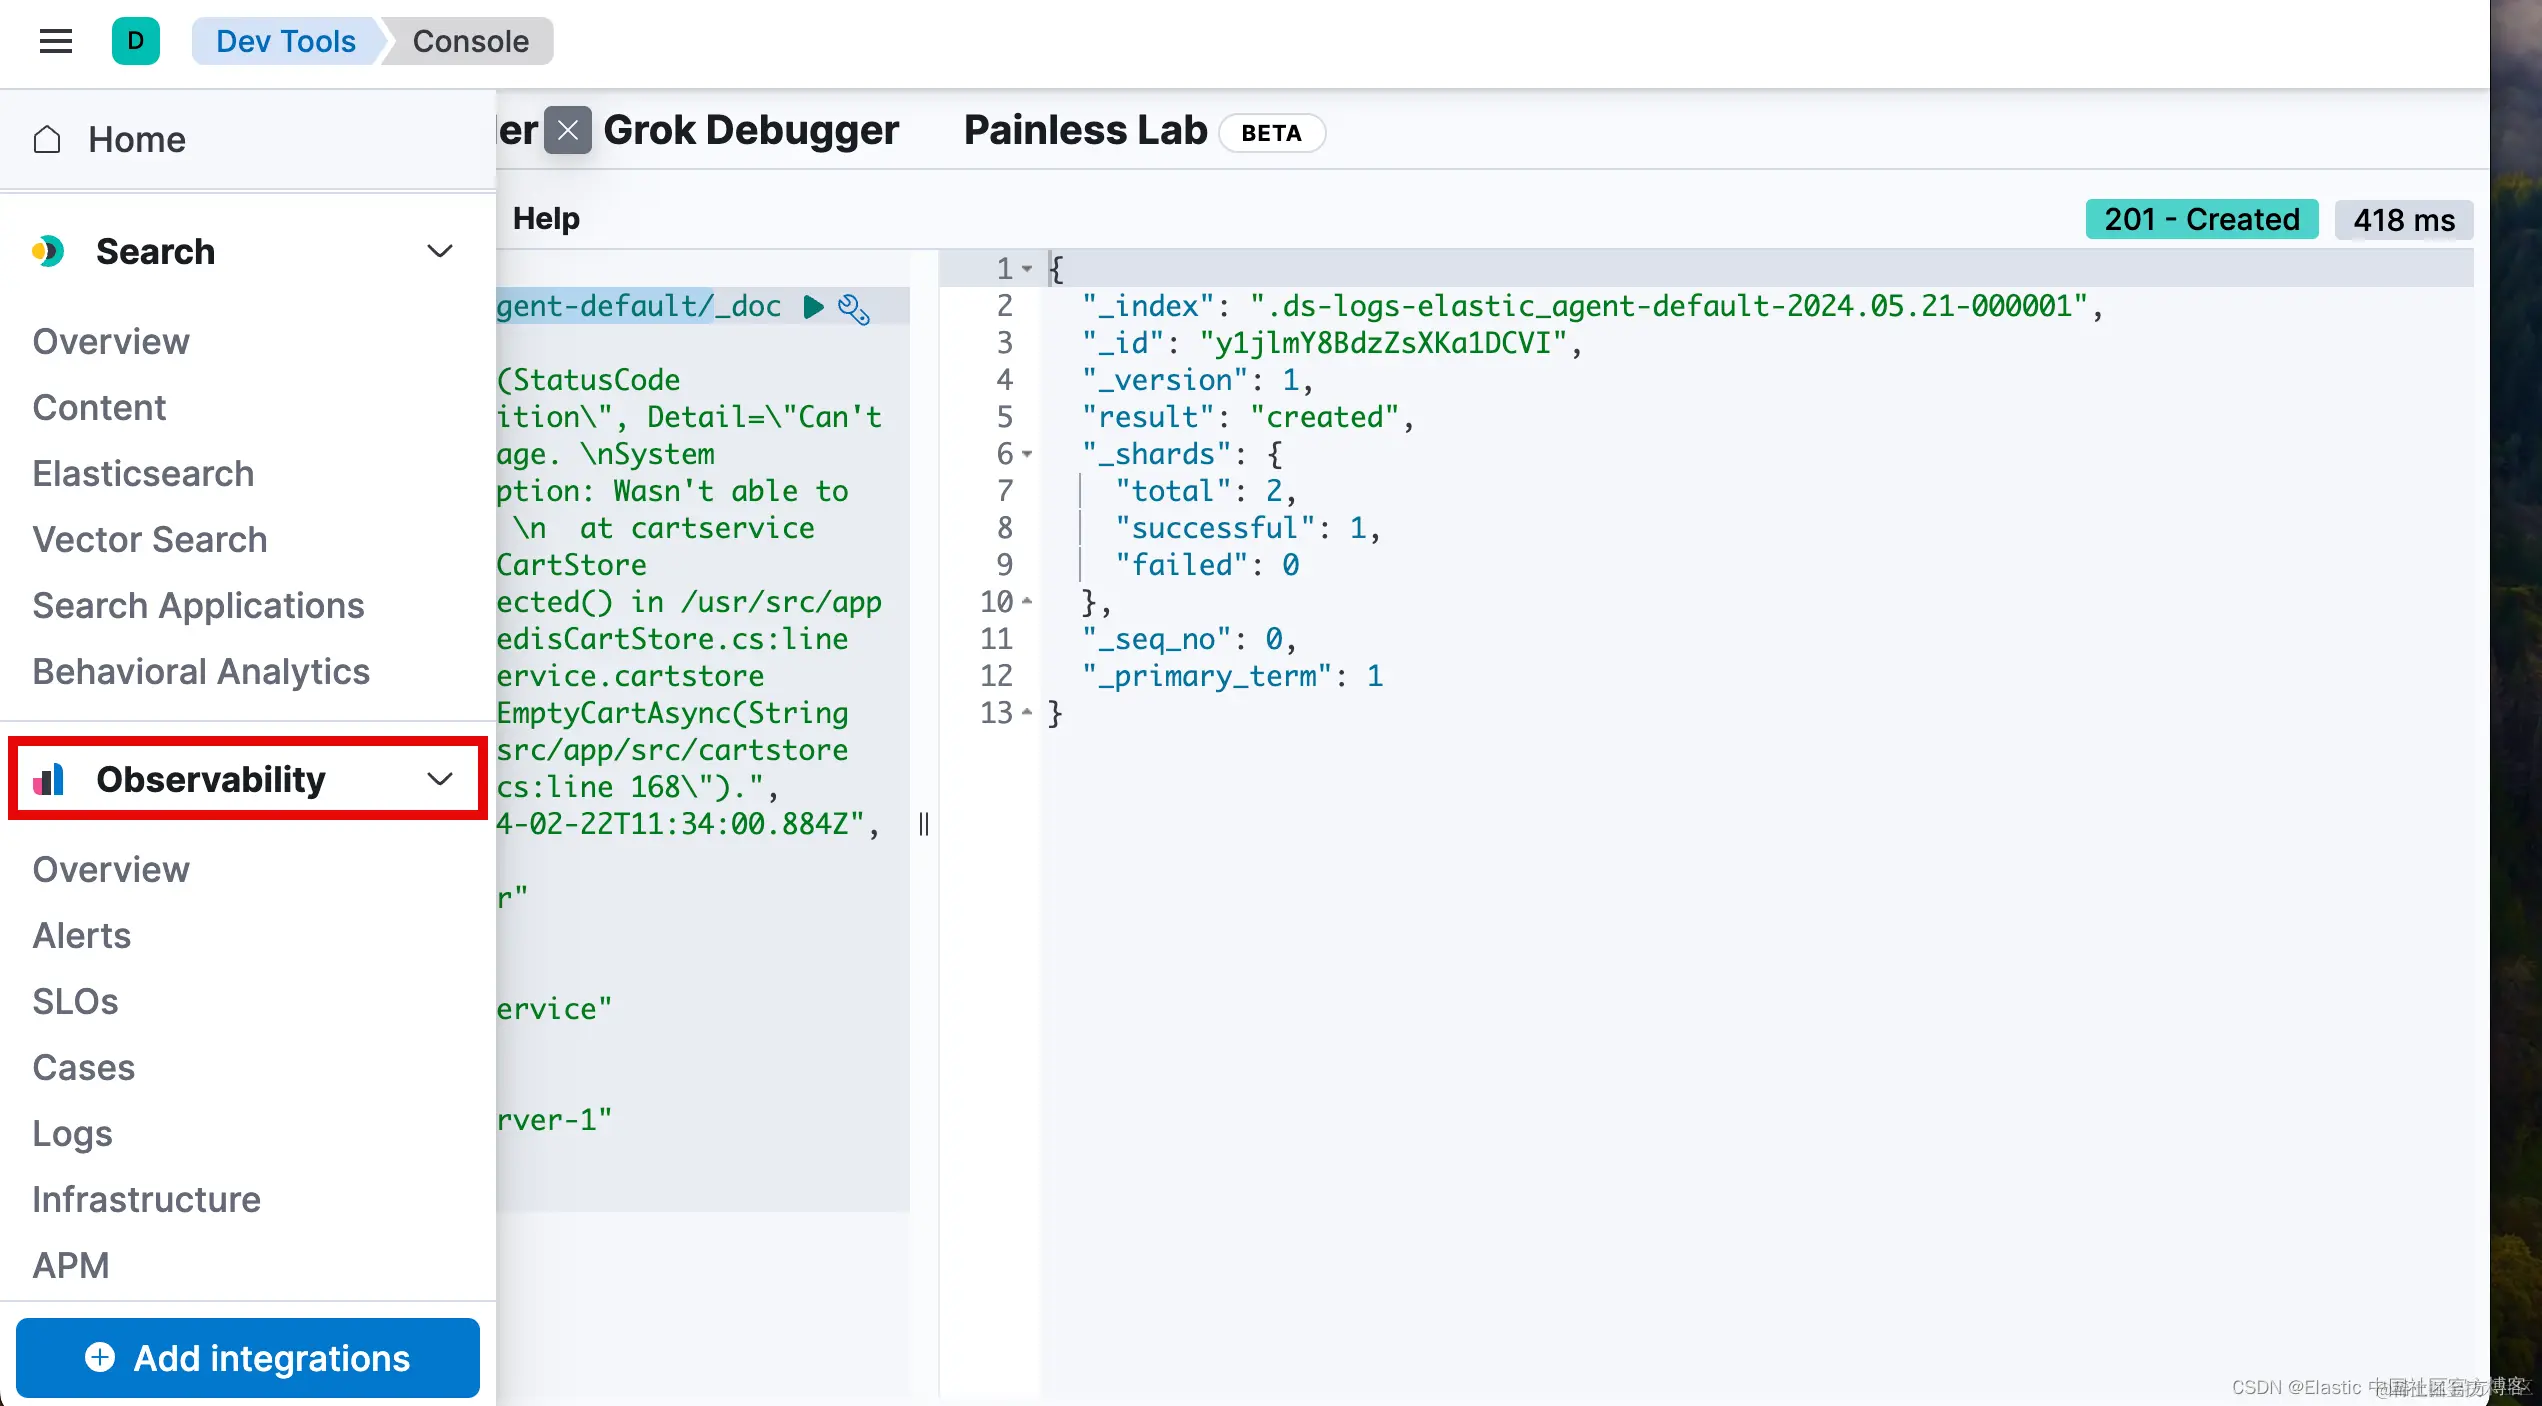Click the "_version": 1 line

tap(1198, 380)
